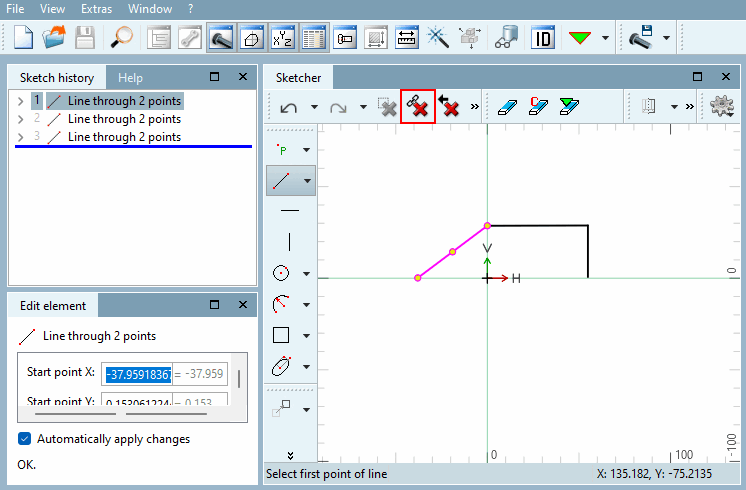
Task: Expand history item 1 Line through 2 points
Action: 20,101
